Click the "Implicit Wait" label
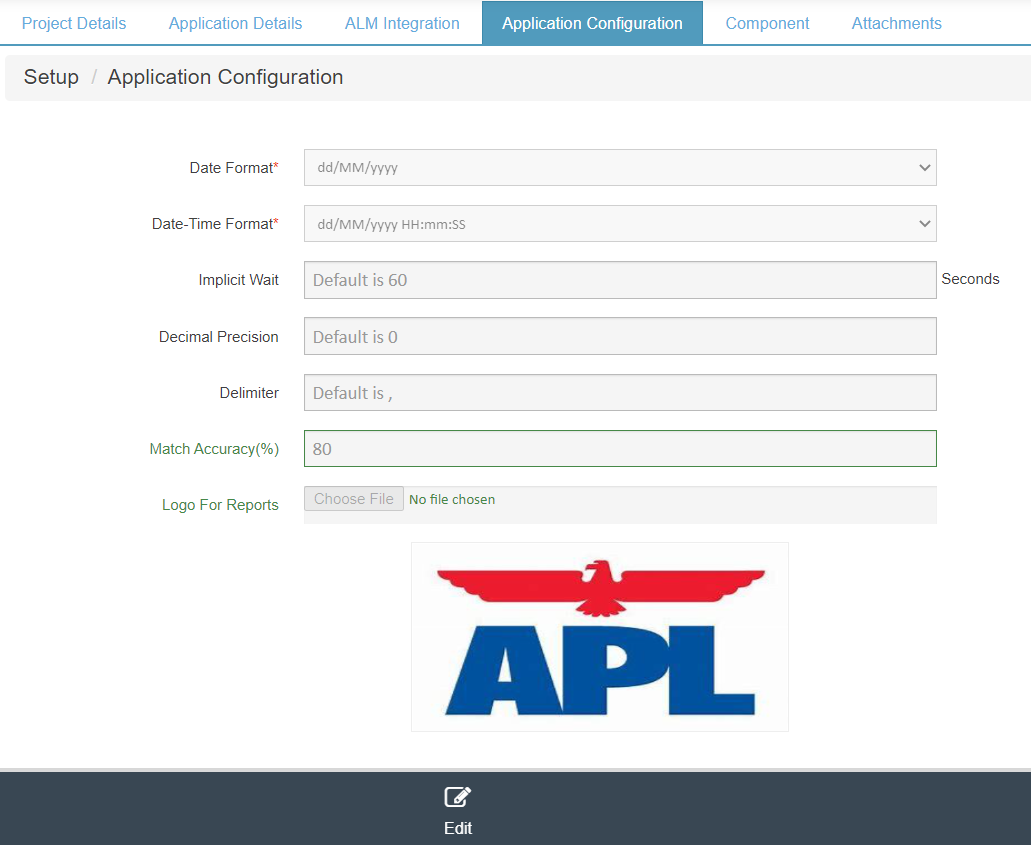 click(239, 280)
